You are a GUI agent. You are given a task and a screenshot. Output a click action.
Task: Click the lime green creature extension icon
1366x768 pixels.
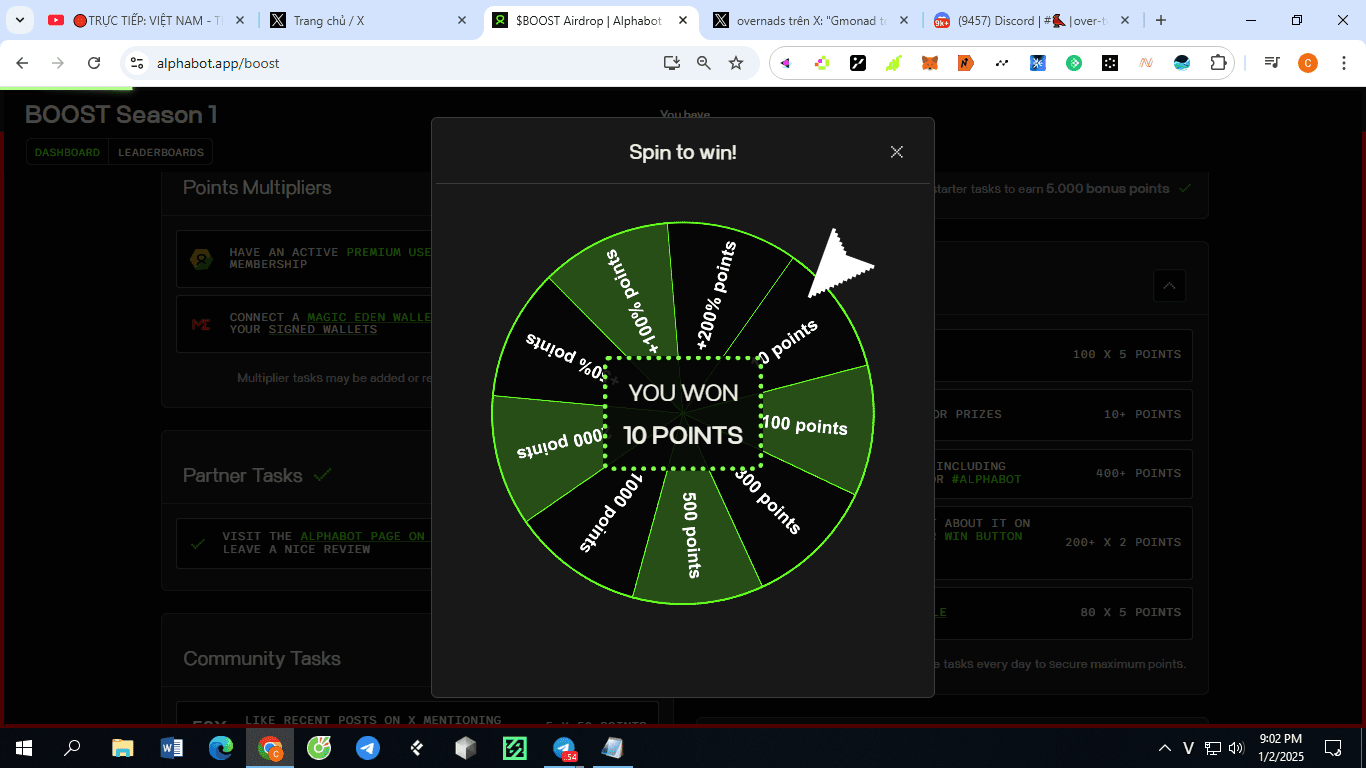coord(894,63)
